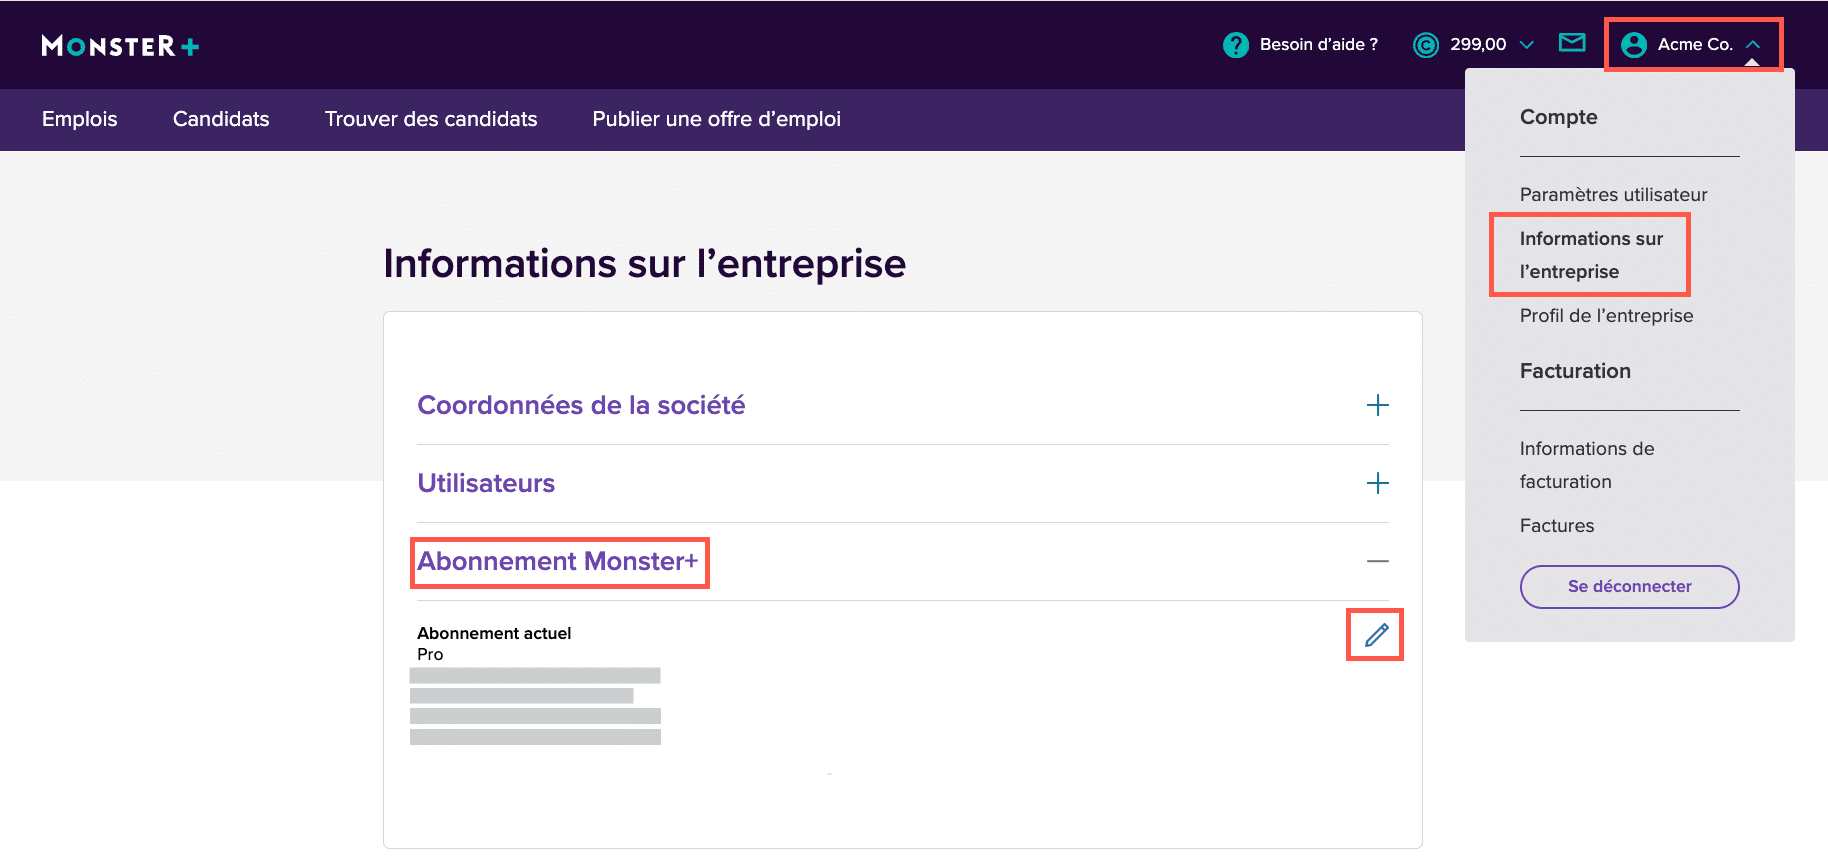Image resolution: width=1828 pixels, height=867 pixels.
Task: Edit subscription with the pencil icon
Action: point(1377,635)
